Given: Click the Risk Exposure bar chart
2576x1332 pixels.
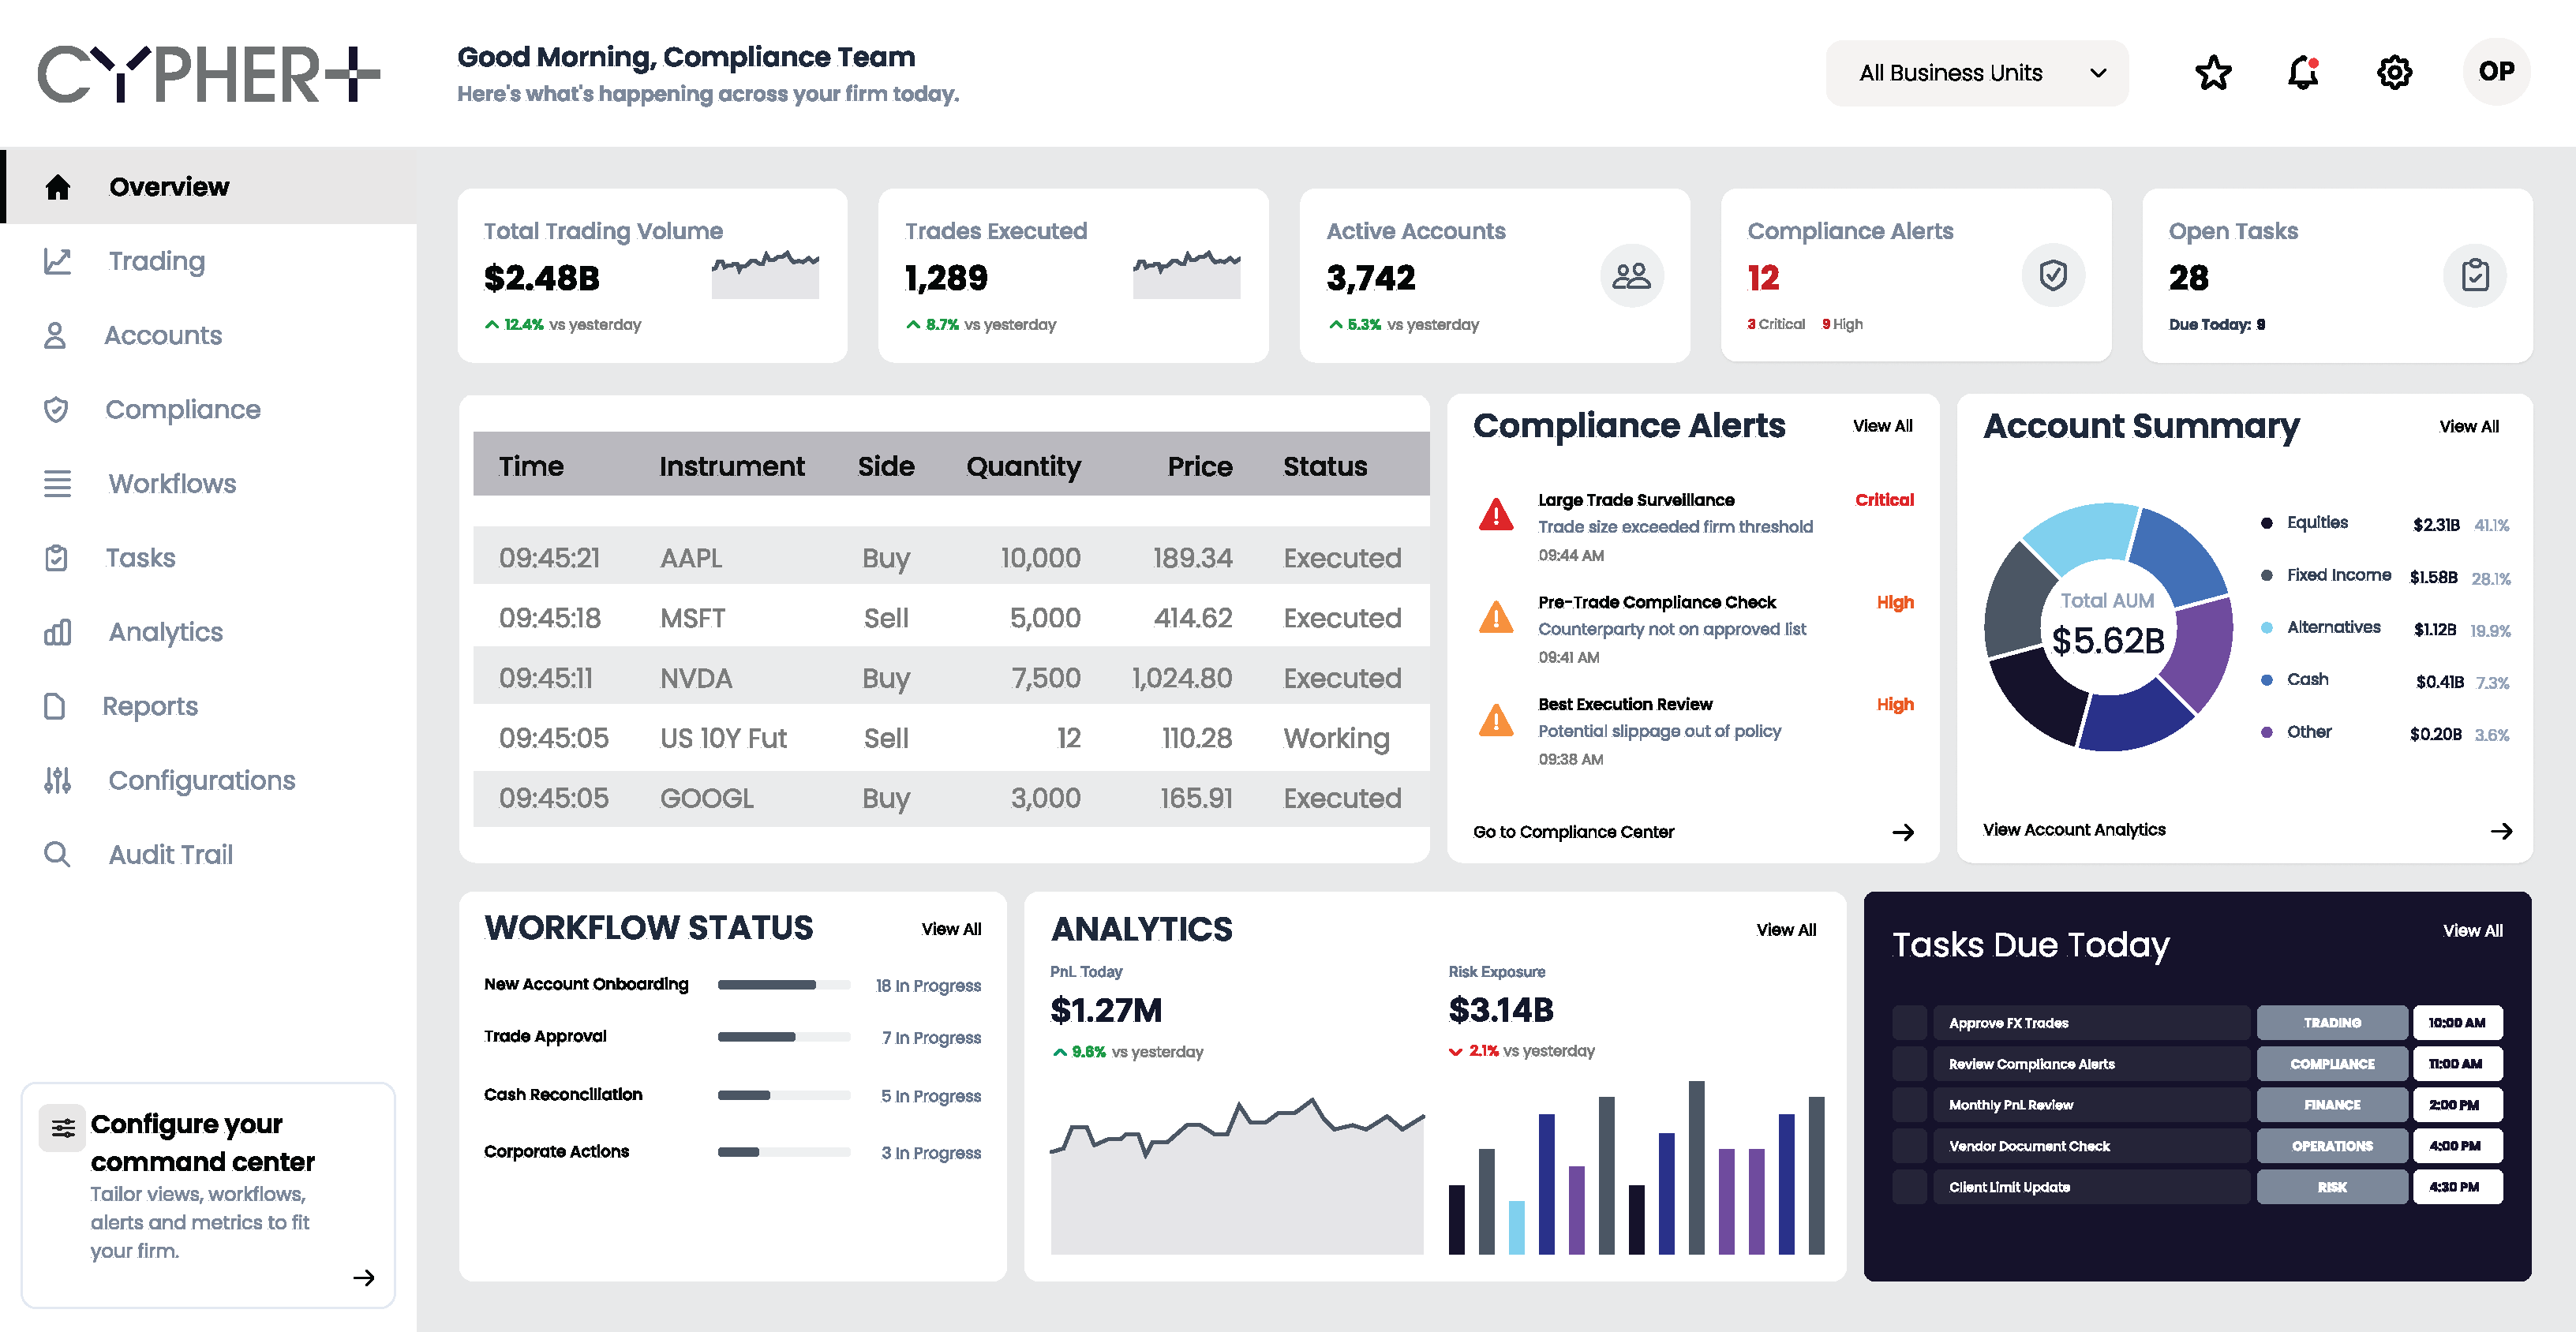Looking at the screenshot, I should [1636, 1167].
